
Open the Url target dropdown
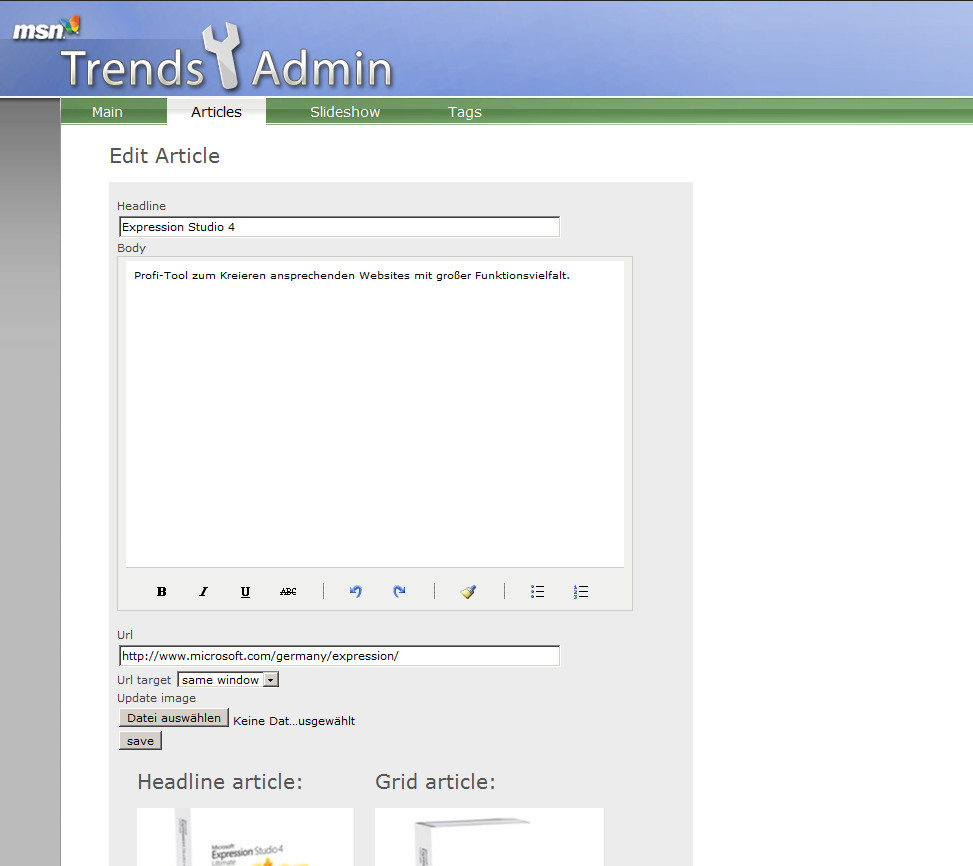(x=228, y=680)
